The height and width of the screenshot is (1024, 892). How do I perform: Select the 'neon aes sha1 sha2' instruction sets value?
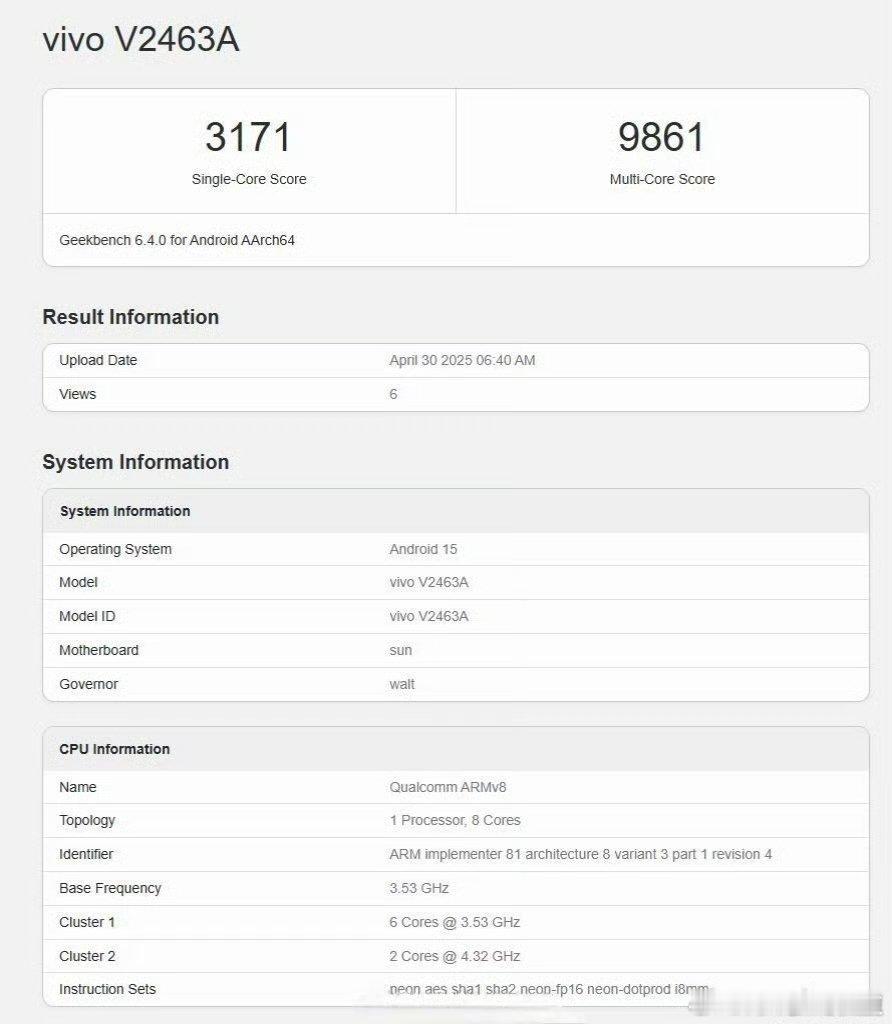point(549,990)
